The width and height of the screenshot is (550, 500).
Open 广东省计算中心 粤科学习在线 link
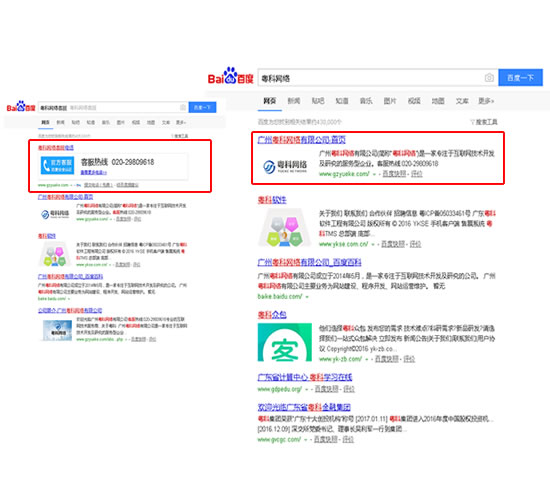point(304,377)
